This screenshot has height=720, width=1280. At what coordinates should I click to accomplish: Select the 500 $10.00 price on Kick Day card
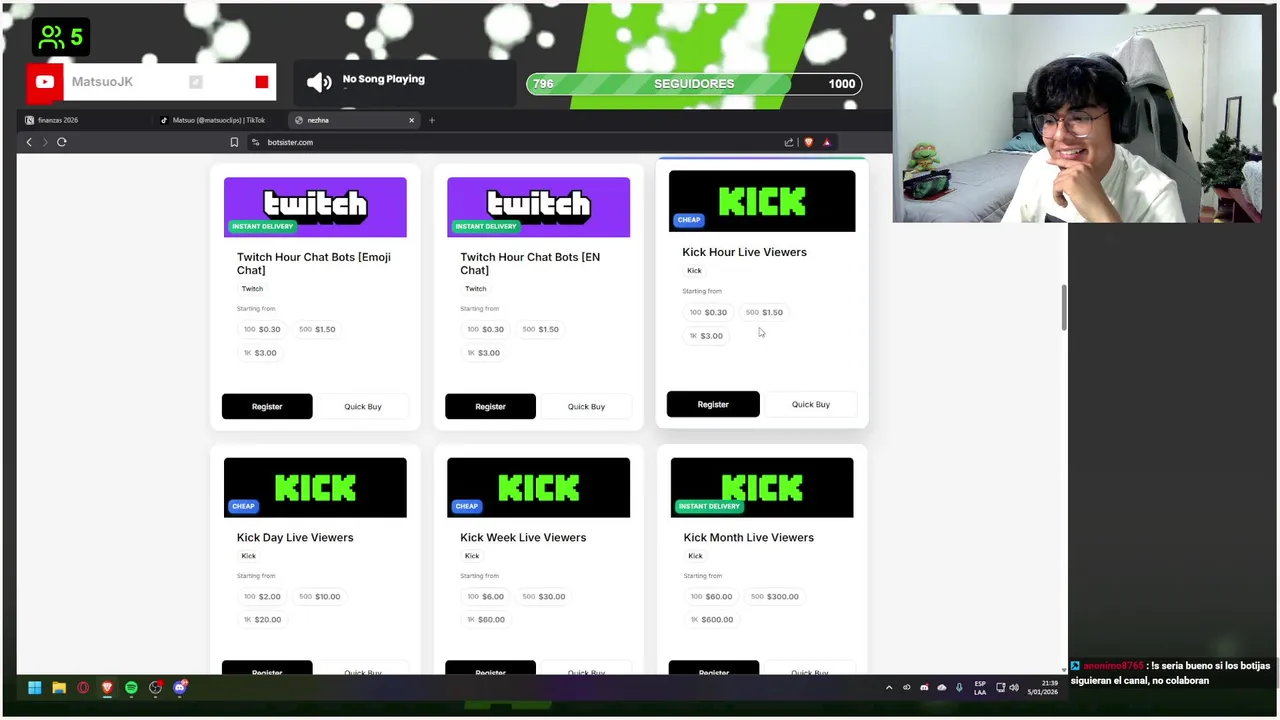point(320,597)
